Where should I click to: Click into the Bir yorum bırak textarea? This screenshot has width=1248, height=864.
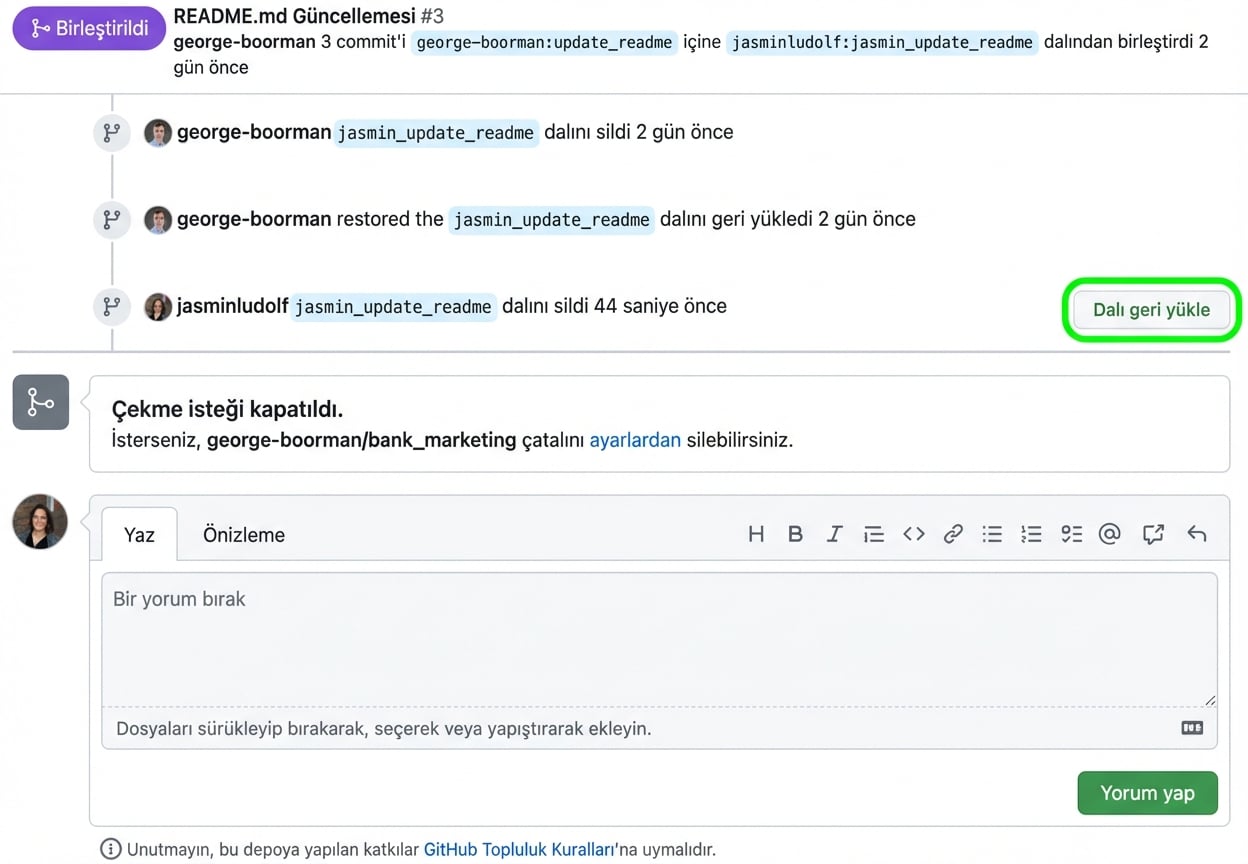point(659,640)
